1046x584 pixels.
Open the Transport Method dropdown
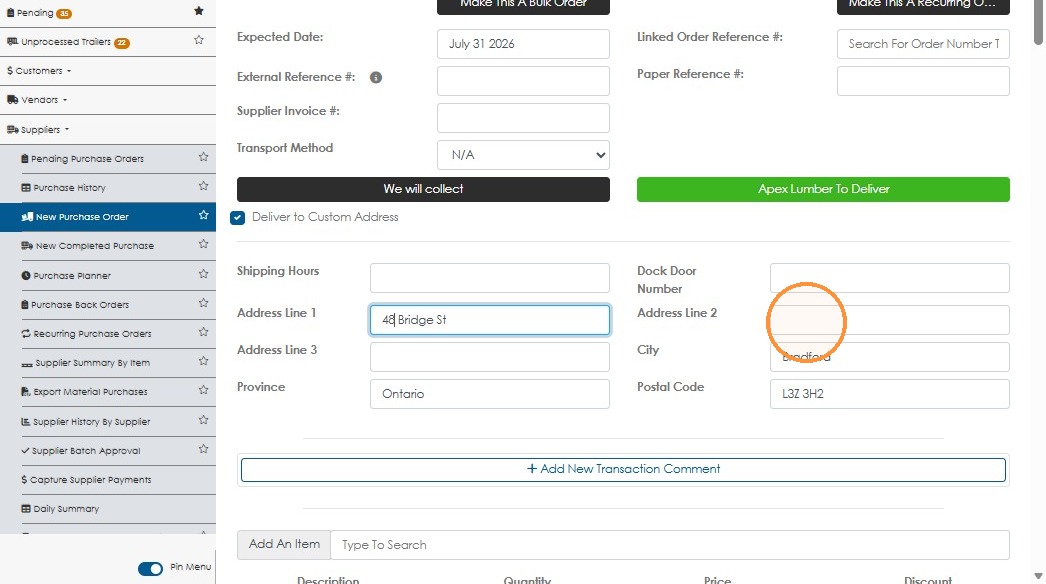tap(523, 155)
